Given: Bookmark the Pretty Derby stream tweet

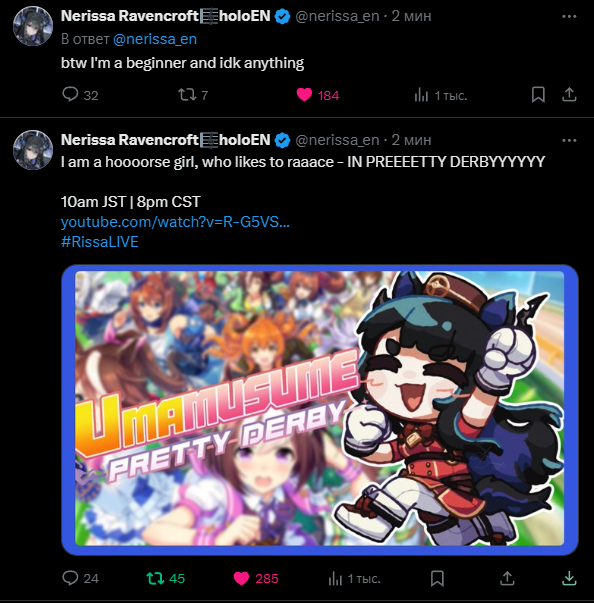Looking at the screenshot, I should (x=437, y=578).
